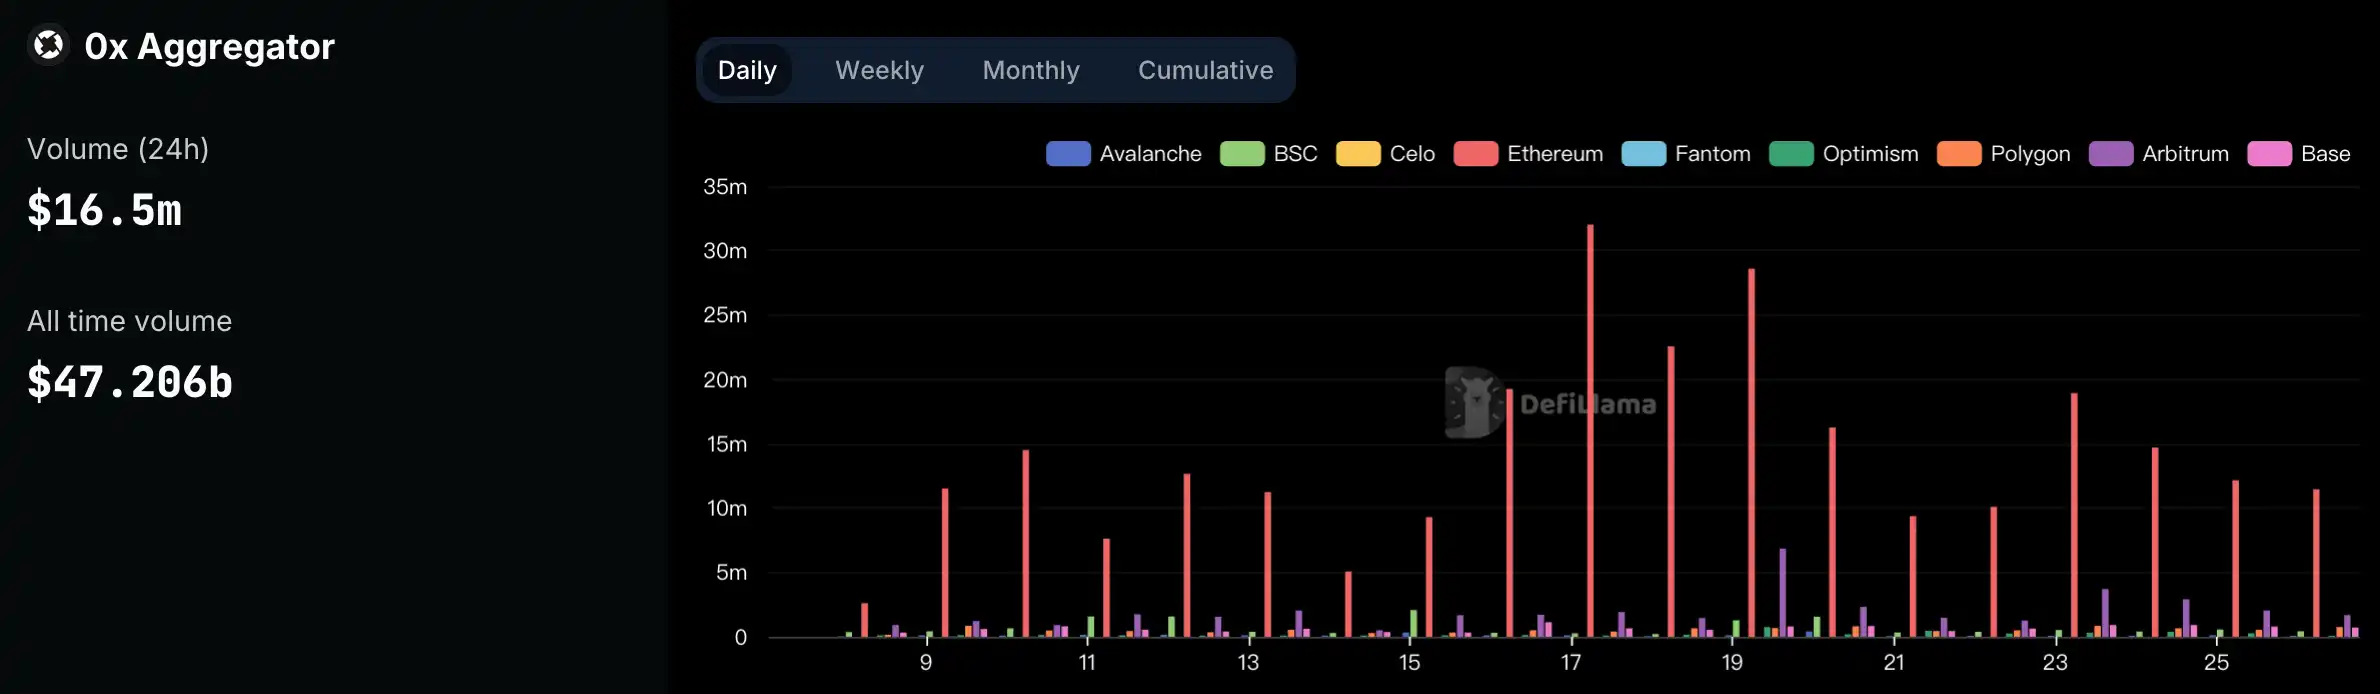Toggle the Fantom legend series
Viewport: 2380px width, 694px height.
tap(1686, 154)
